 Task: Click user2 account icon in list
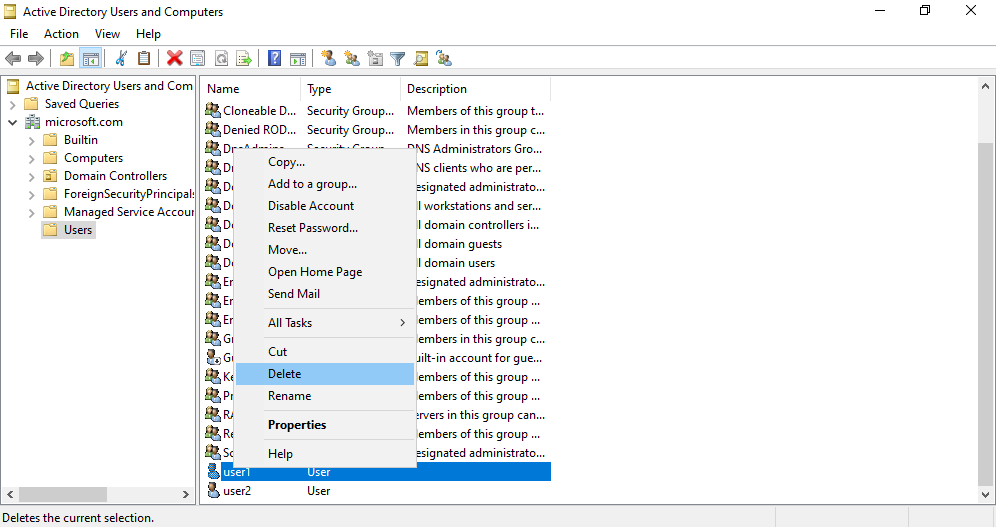point(213,490)
